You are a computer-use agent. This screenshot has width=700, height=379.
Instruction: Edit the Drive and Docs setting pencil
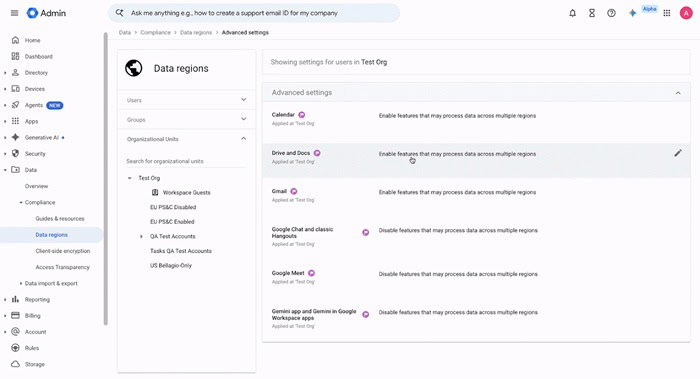click(x=678, y=153)
